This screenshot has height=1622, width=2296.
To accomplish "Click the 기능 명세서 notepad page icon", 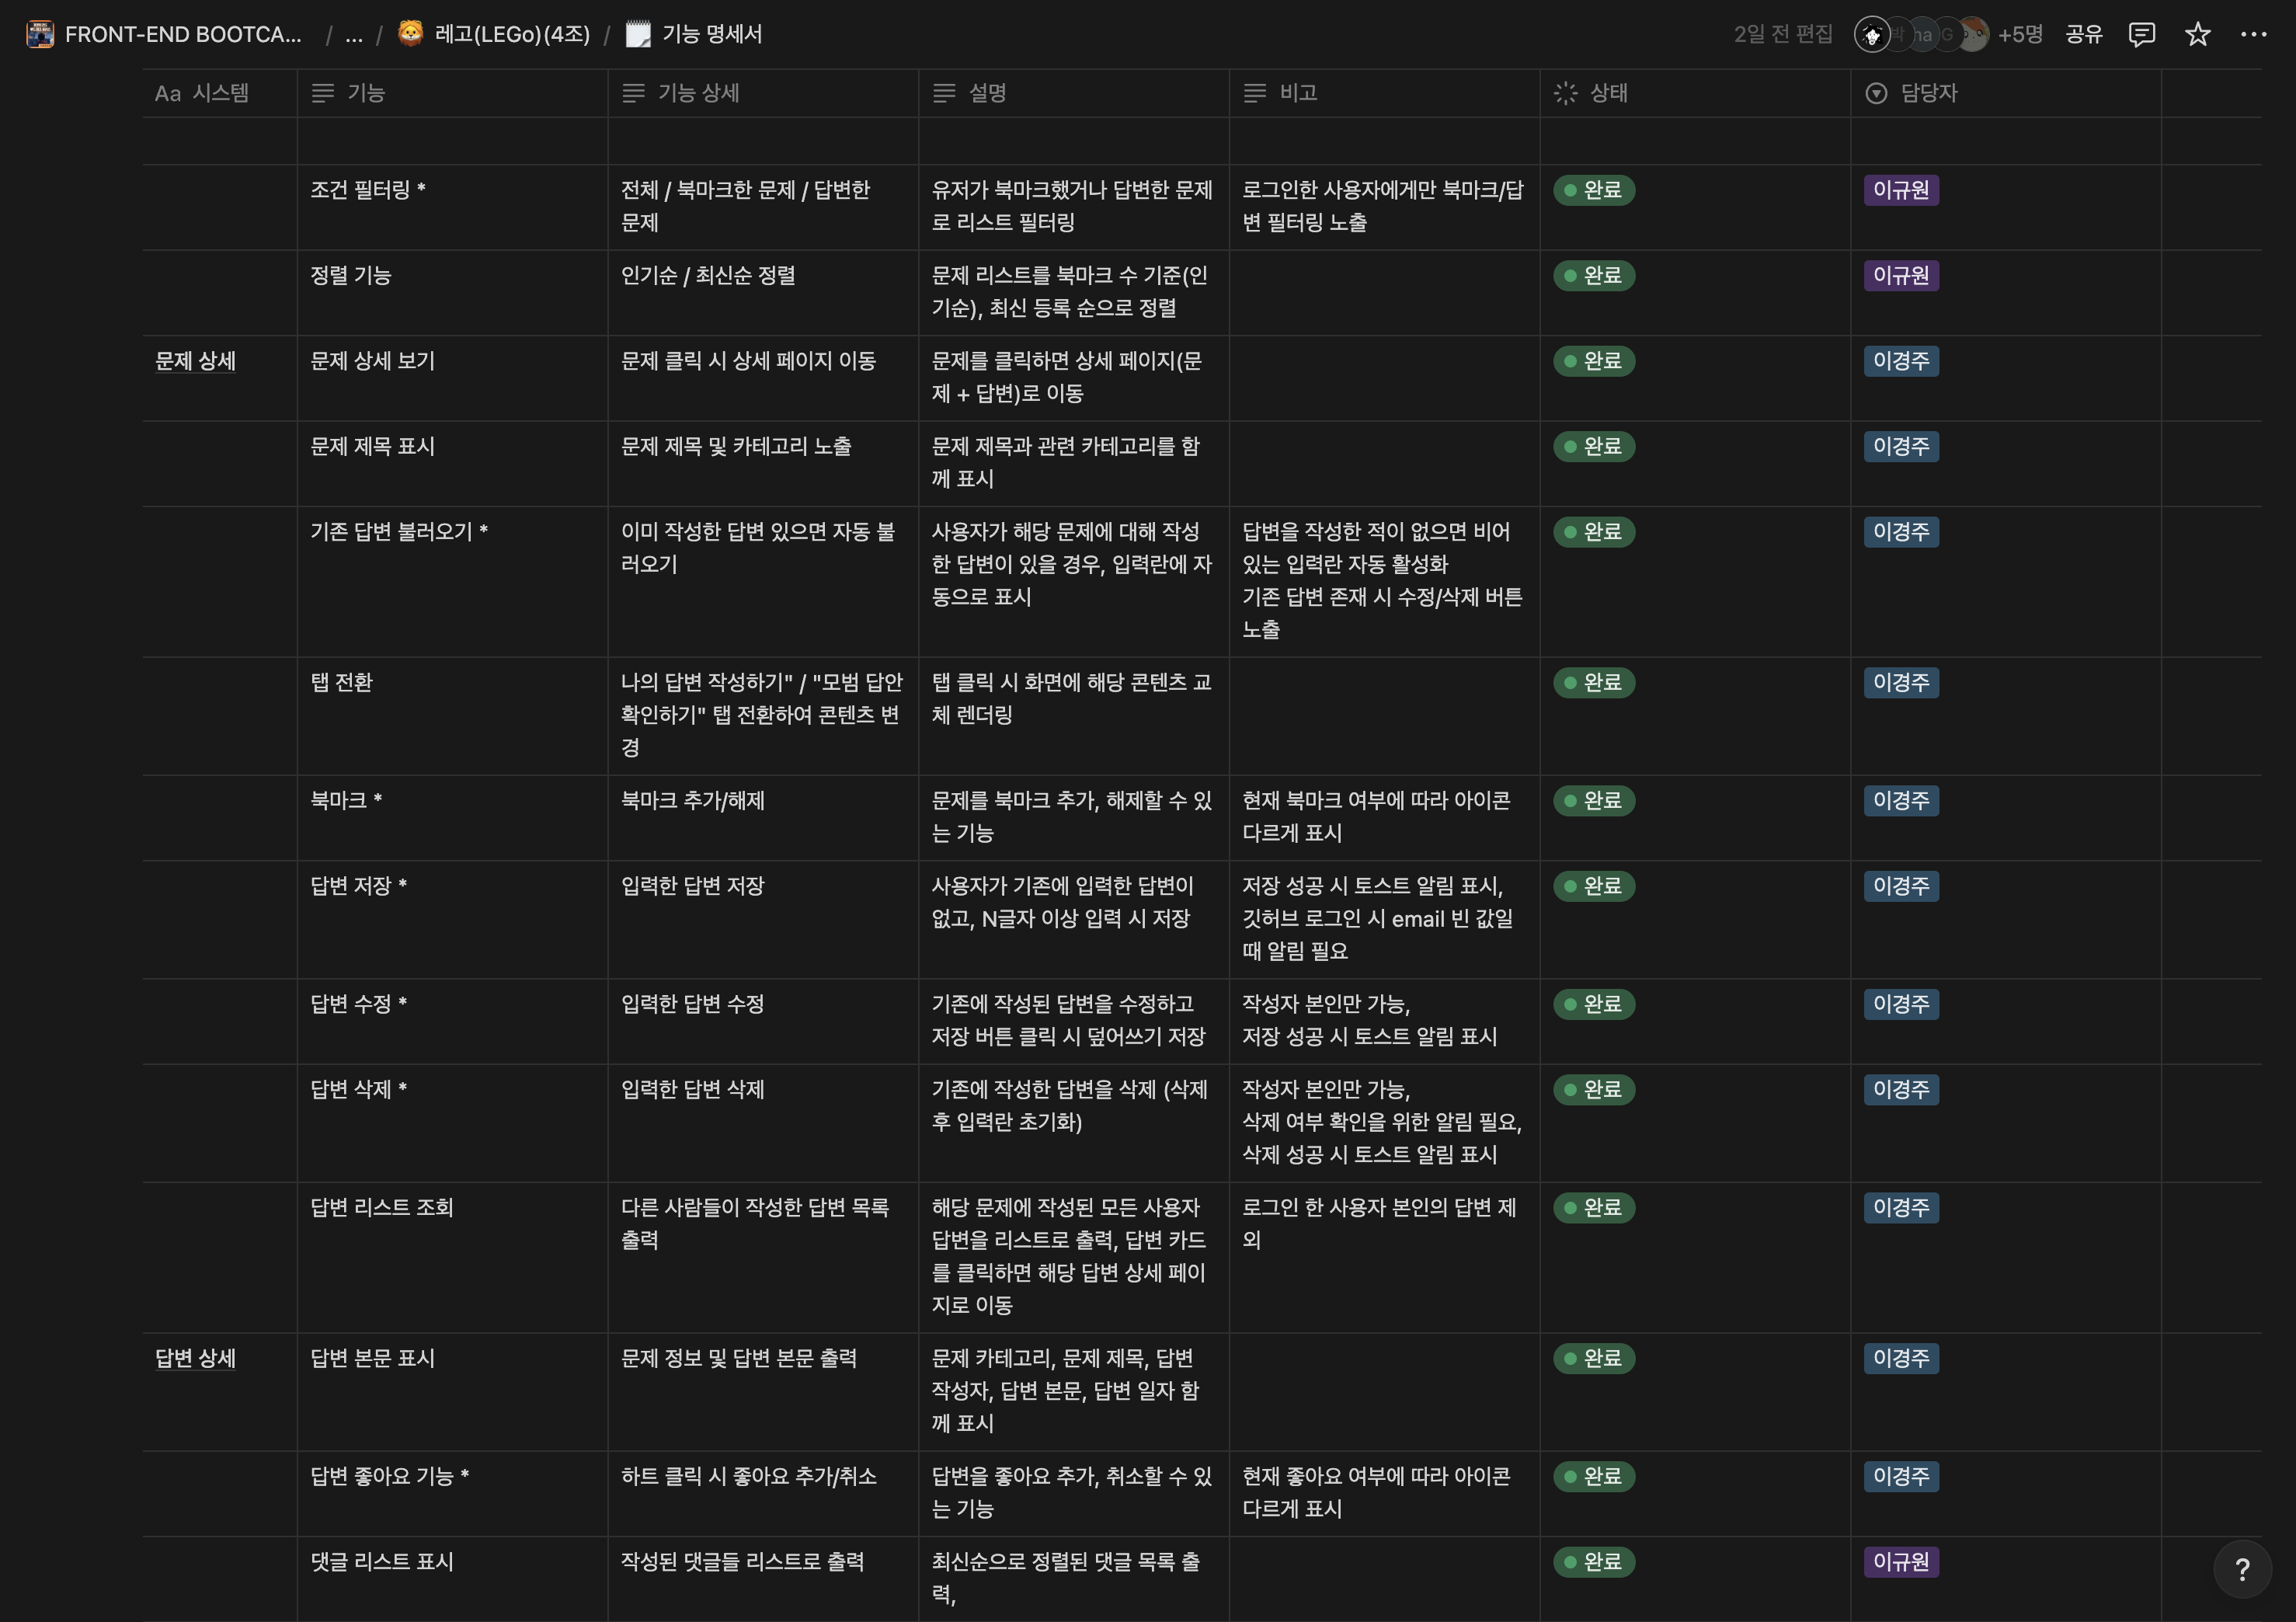I will [637, 35].
